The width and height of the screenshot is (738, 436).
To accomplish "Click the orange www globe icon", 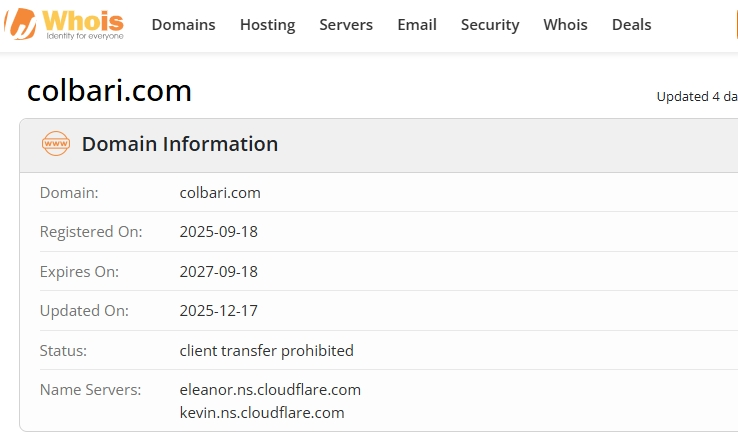I will (56, 144).
